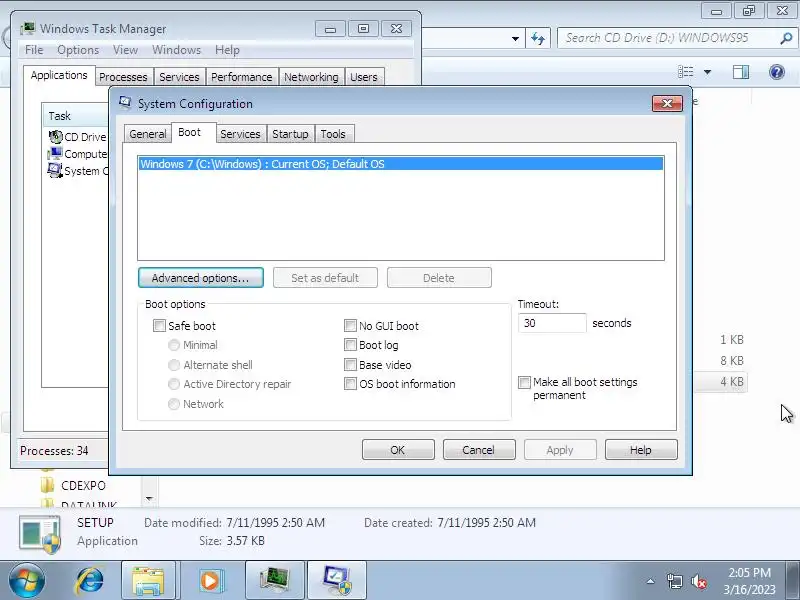Open network status tray icon

(674, 581)
